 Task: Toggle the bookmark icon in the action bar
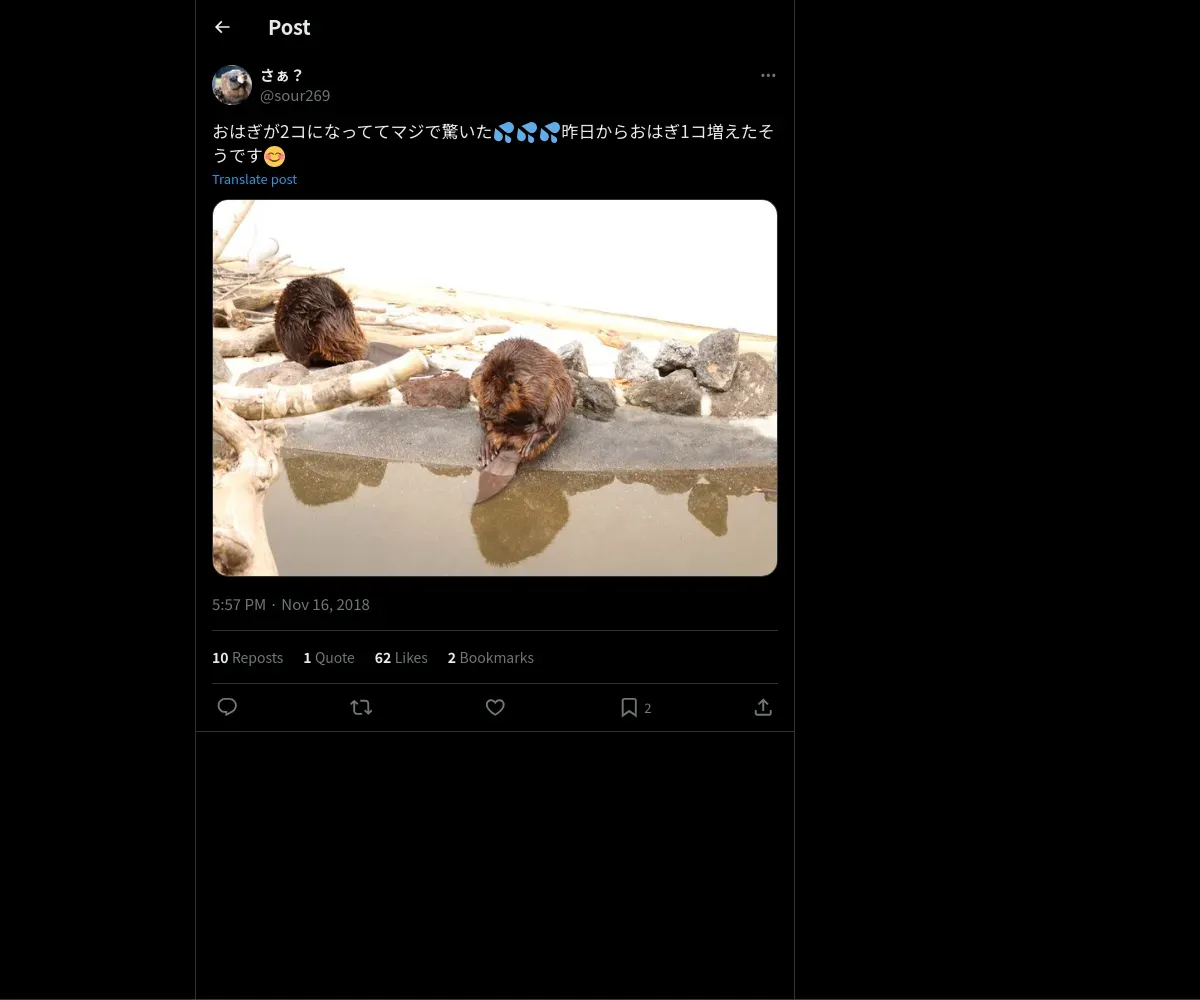point(629,707)
